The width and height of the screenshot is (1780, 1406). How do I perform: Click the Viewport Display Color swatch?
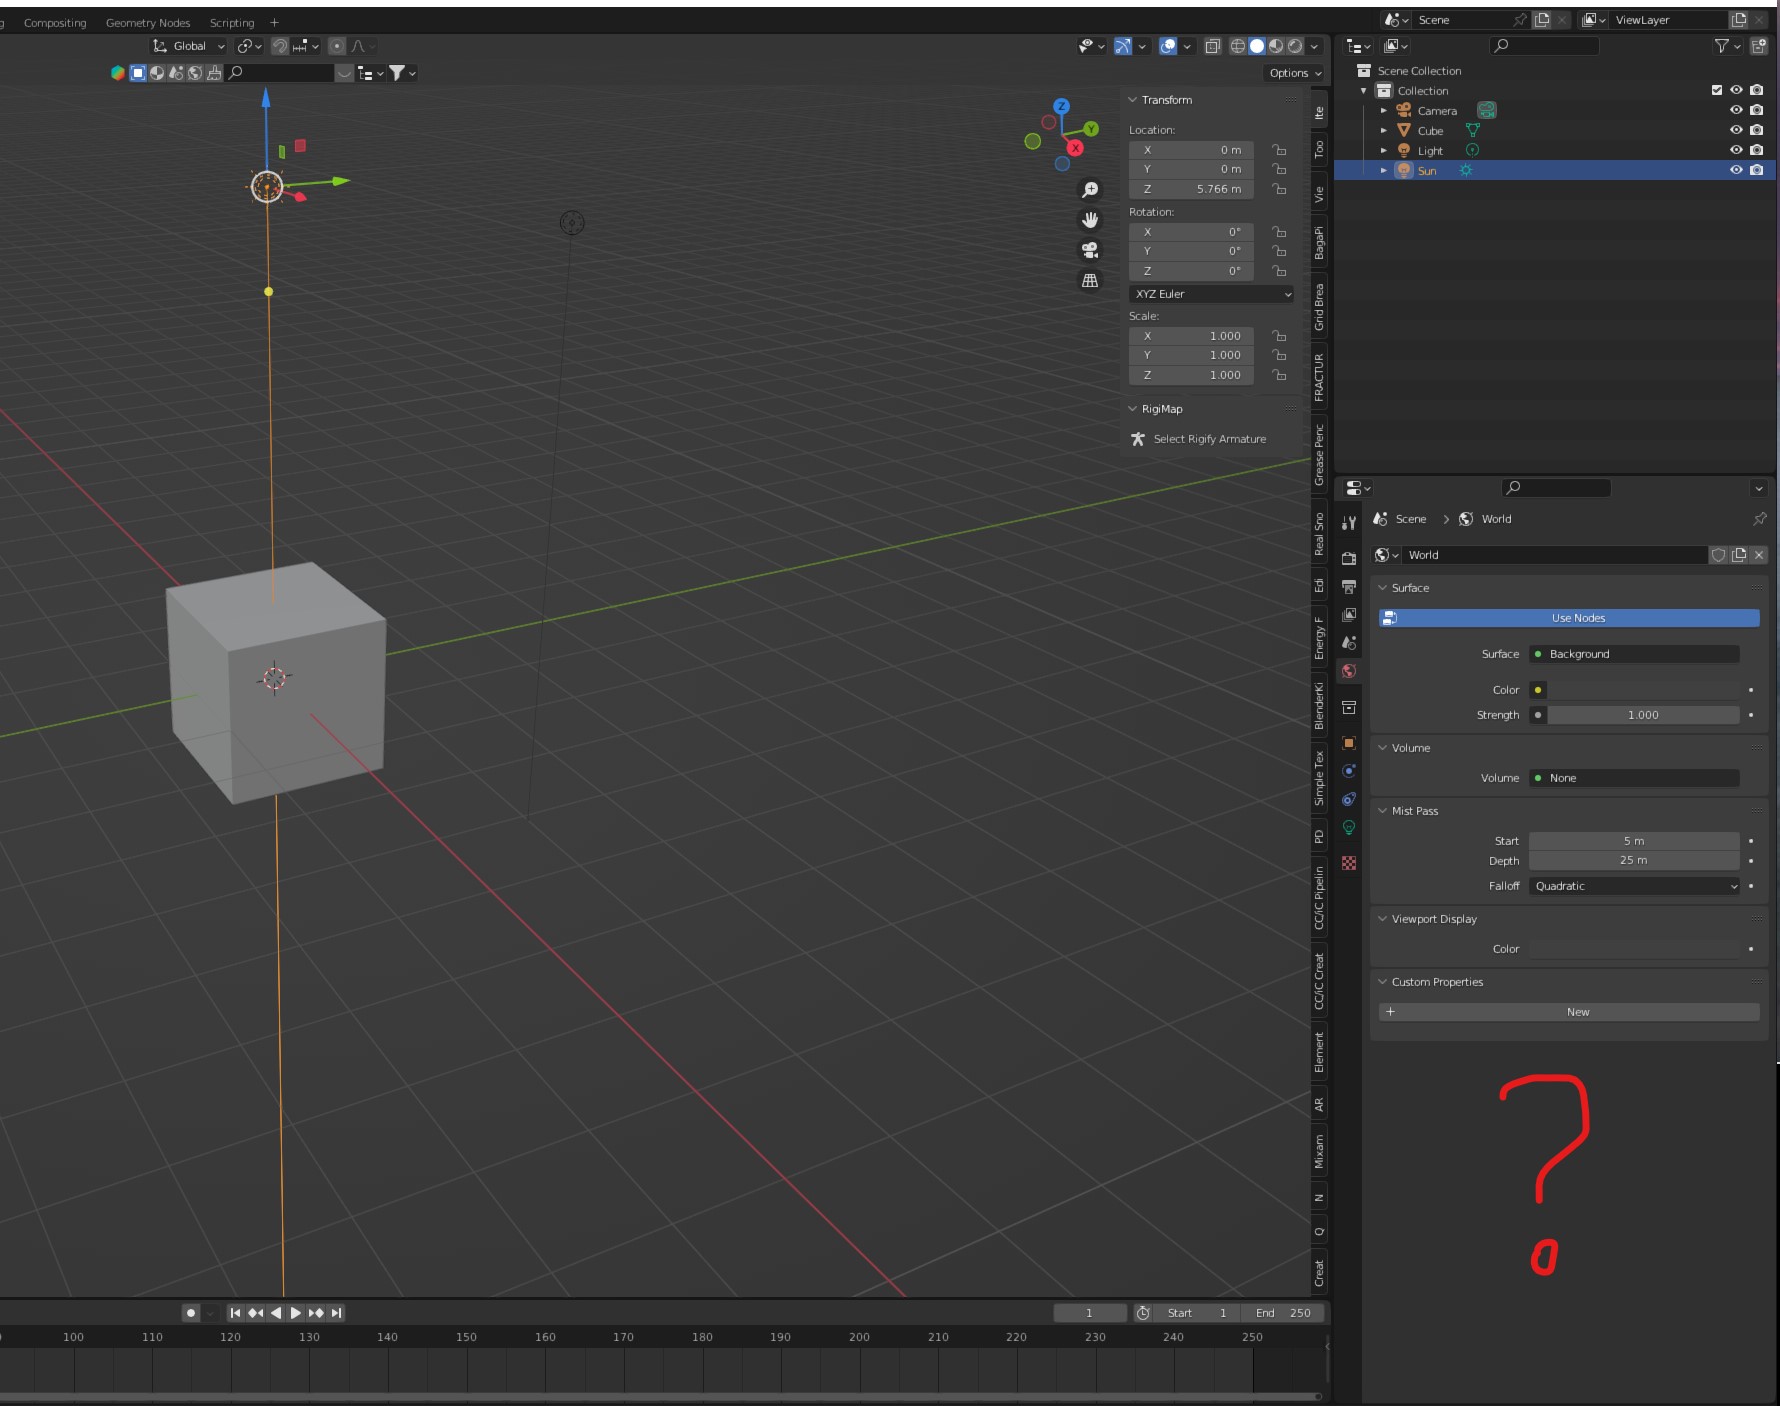(x=1635, y=949)
